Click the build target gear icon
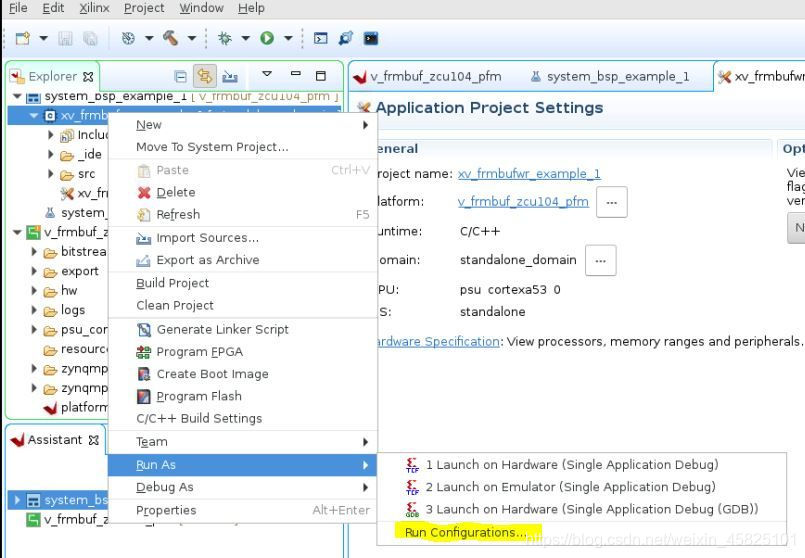805x558 pixels. [128, 39]
